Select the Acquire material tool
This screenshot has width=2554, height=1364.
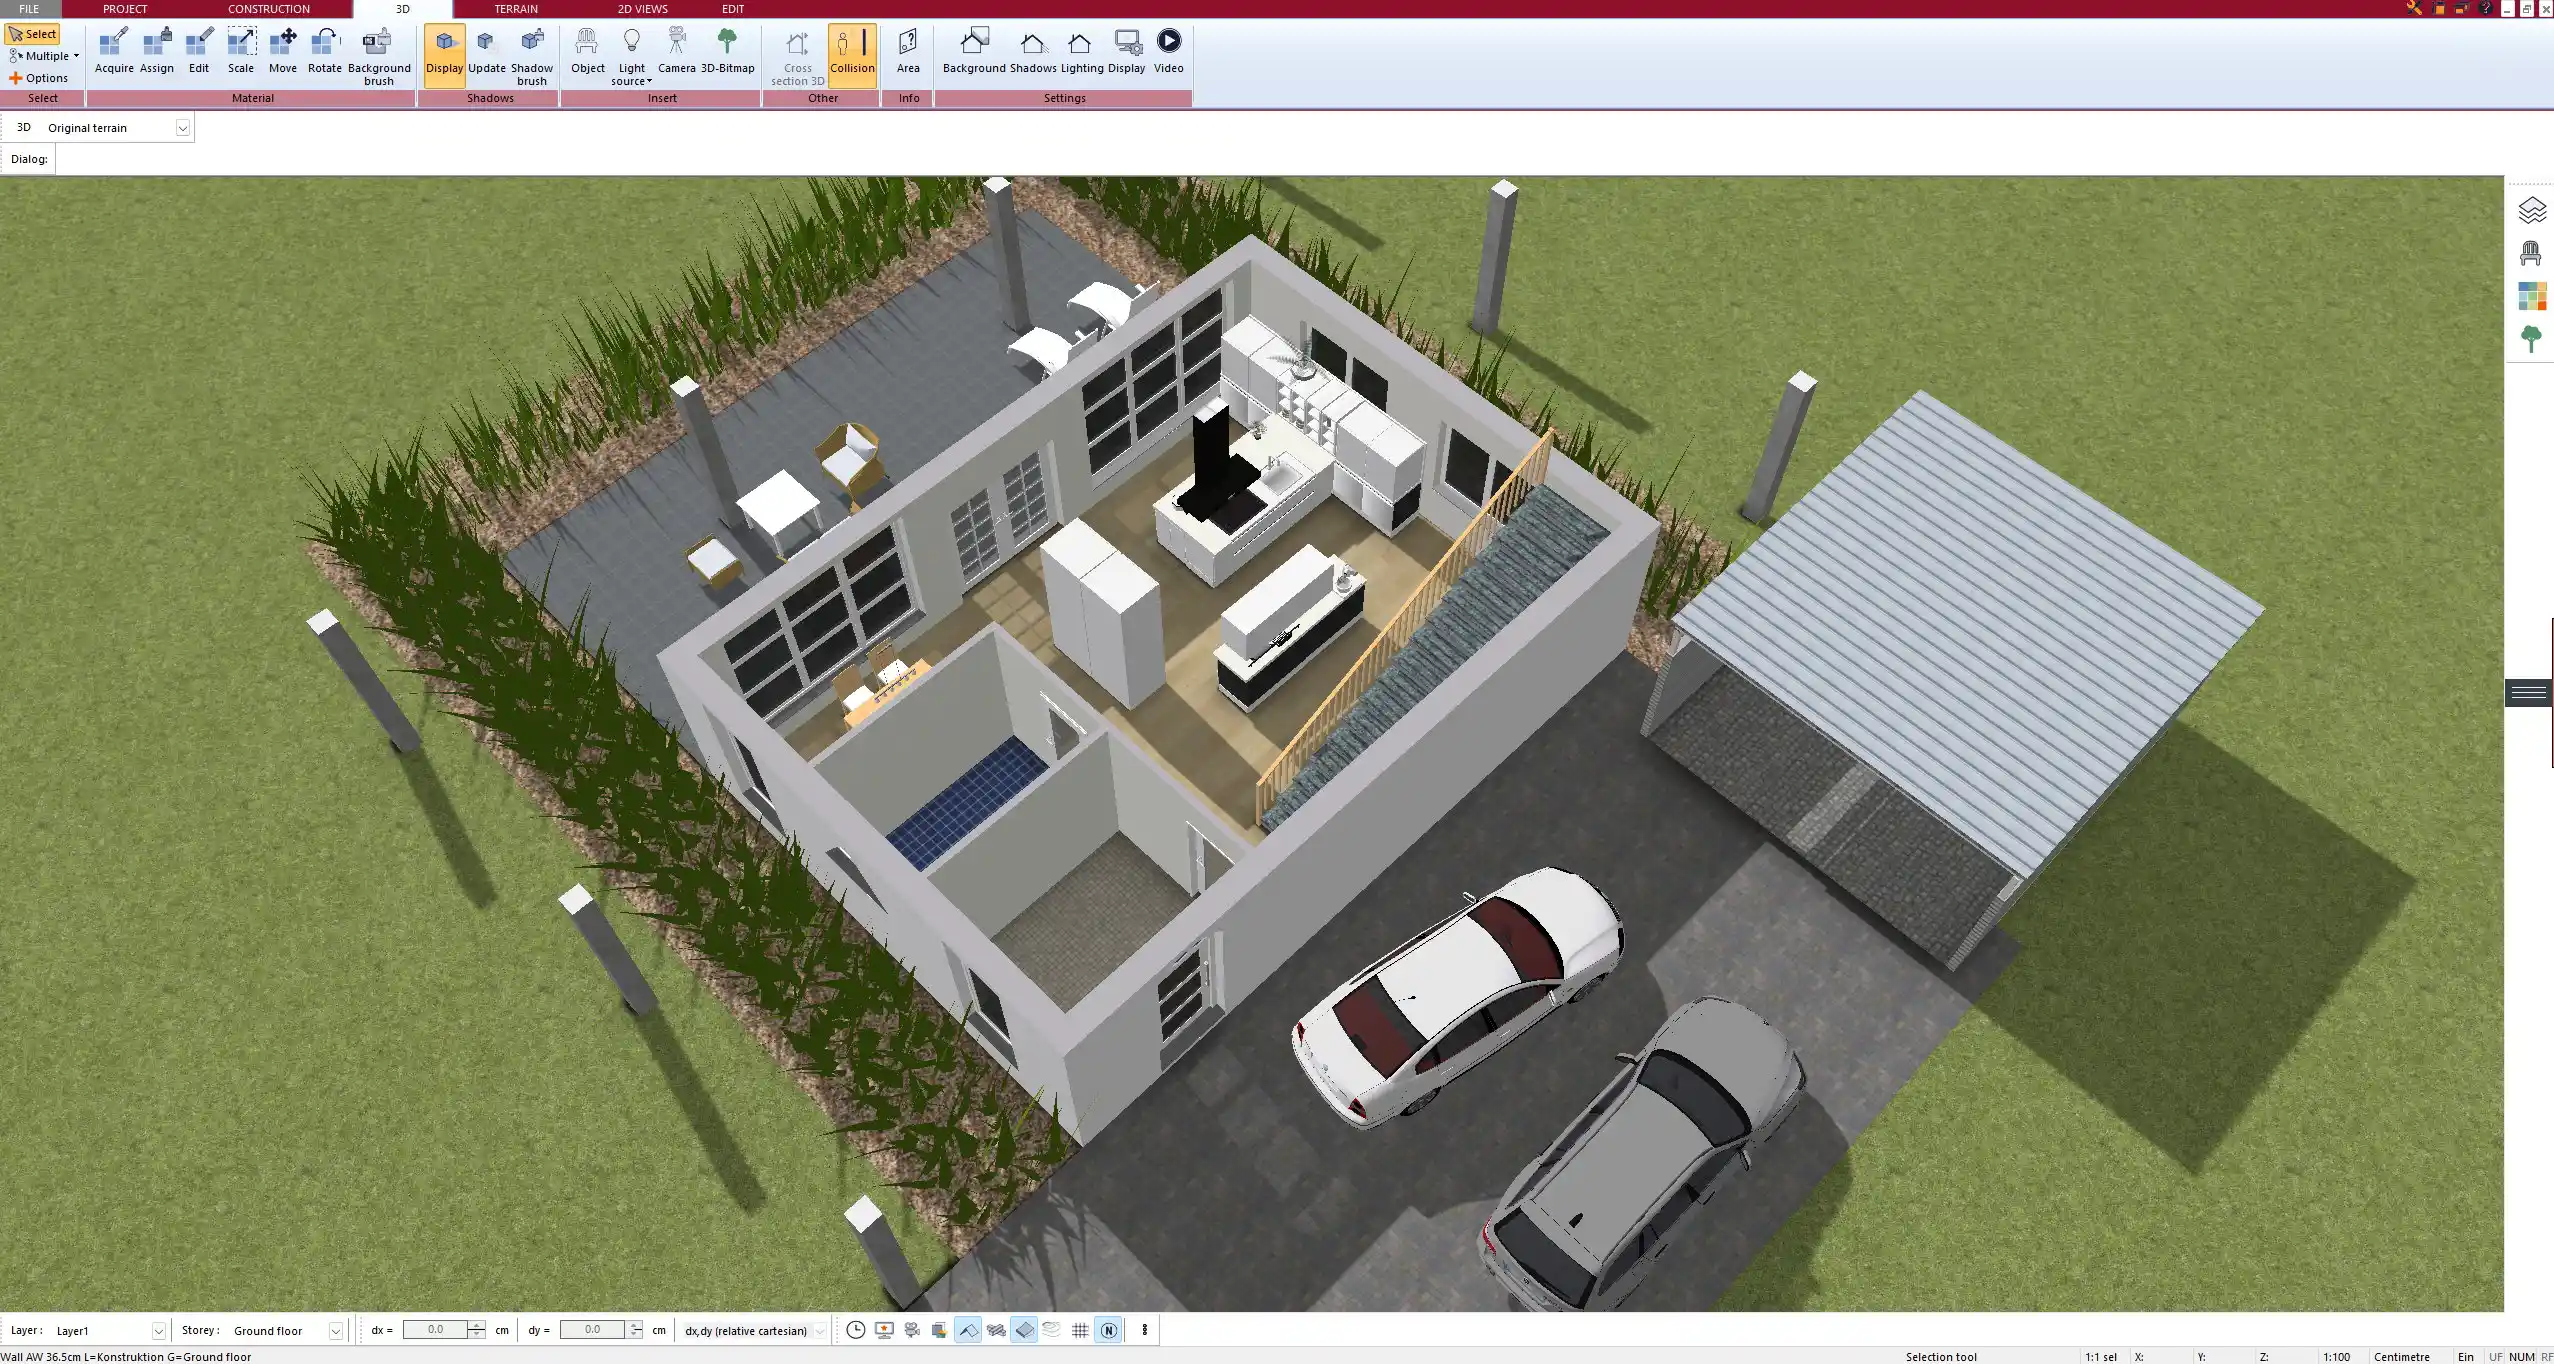point(114,51)
